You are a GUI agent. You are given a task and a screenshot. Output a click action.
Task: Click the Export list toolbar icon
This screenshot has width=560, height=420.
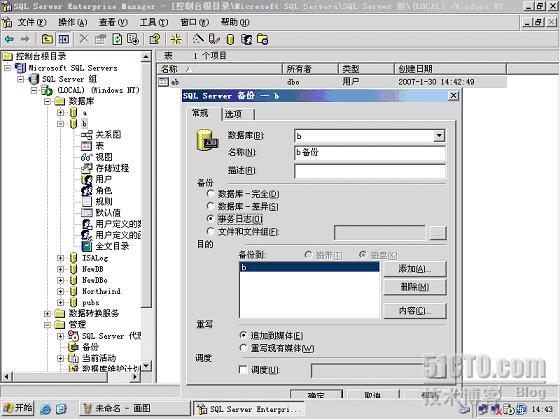click(133, 39)
